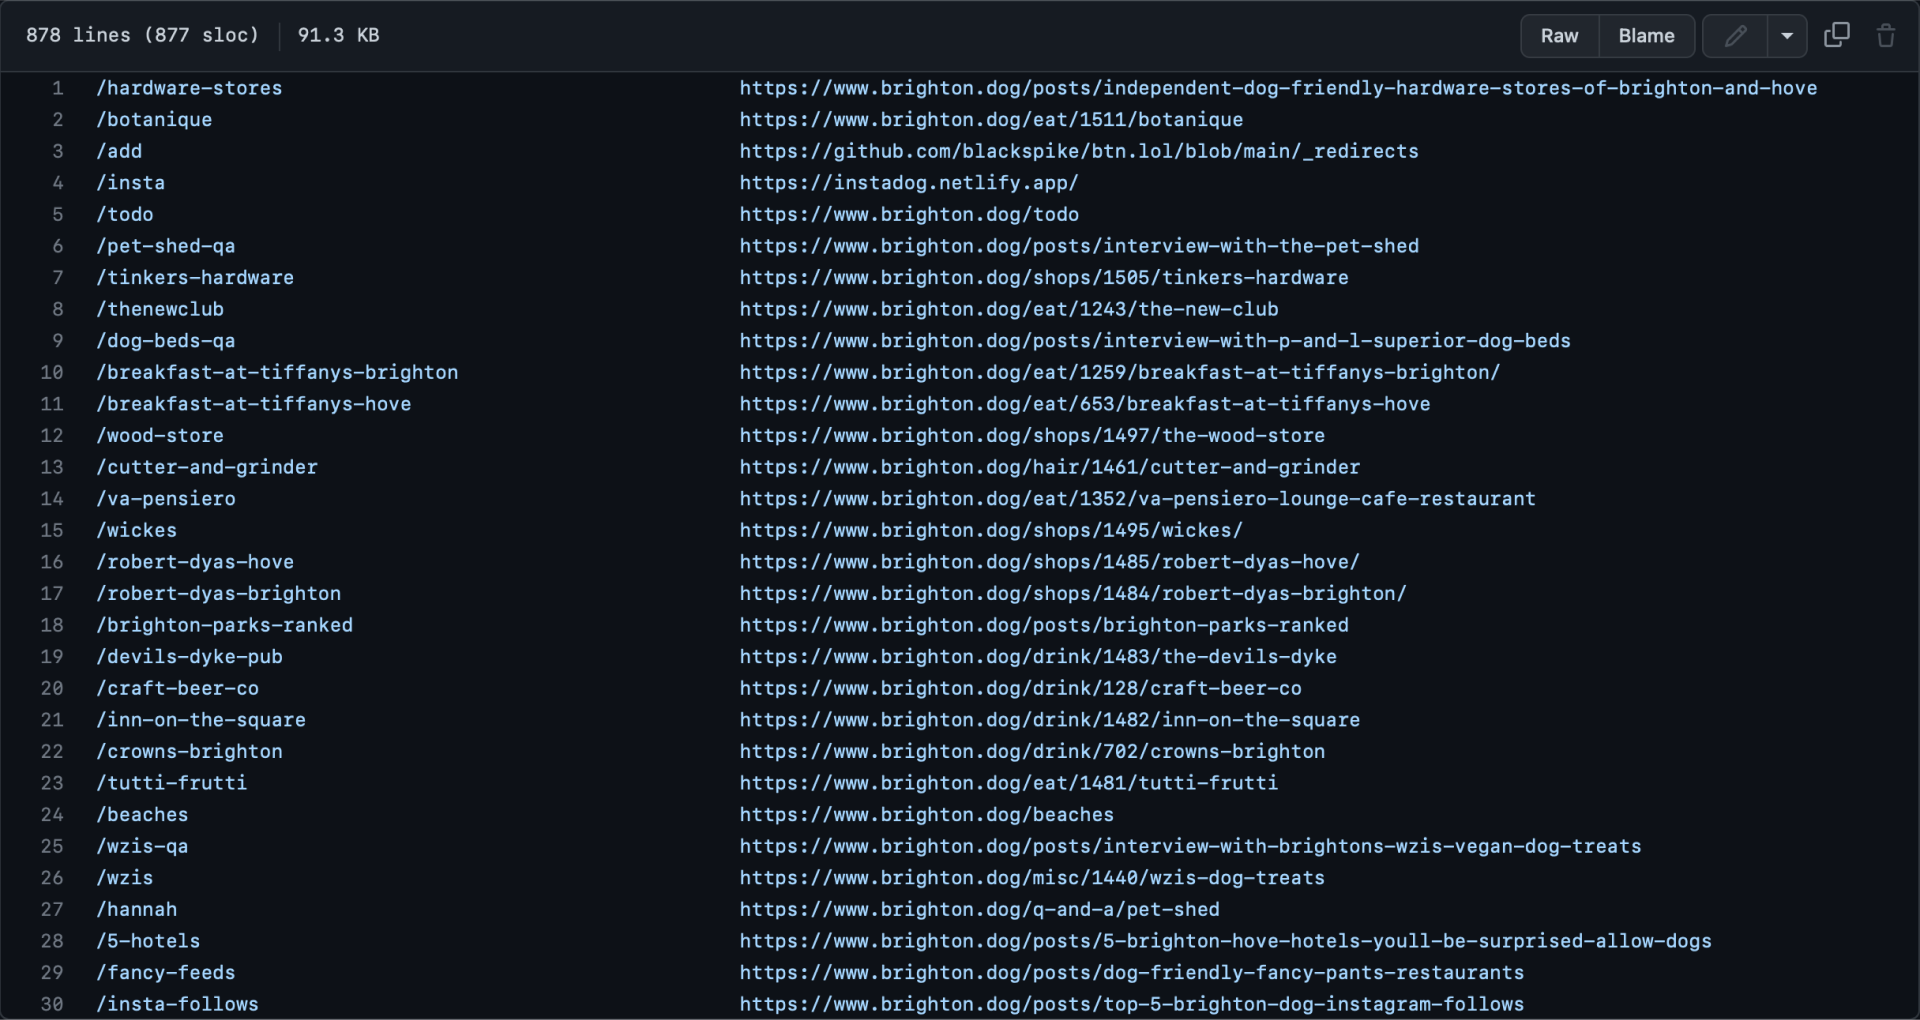Click the shops/1497/the-wood-store URL

(1032, 436)
